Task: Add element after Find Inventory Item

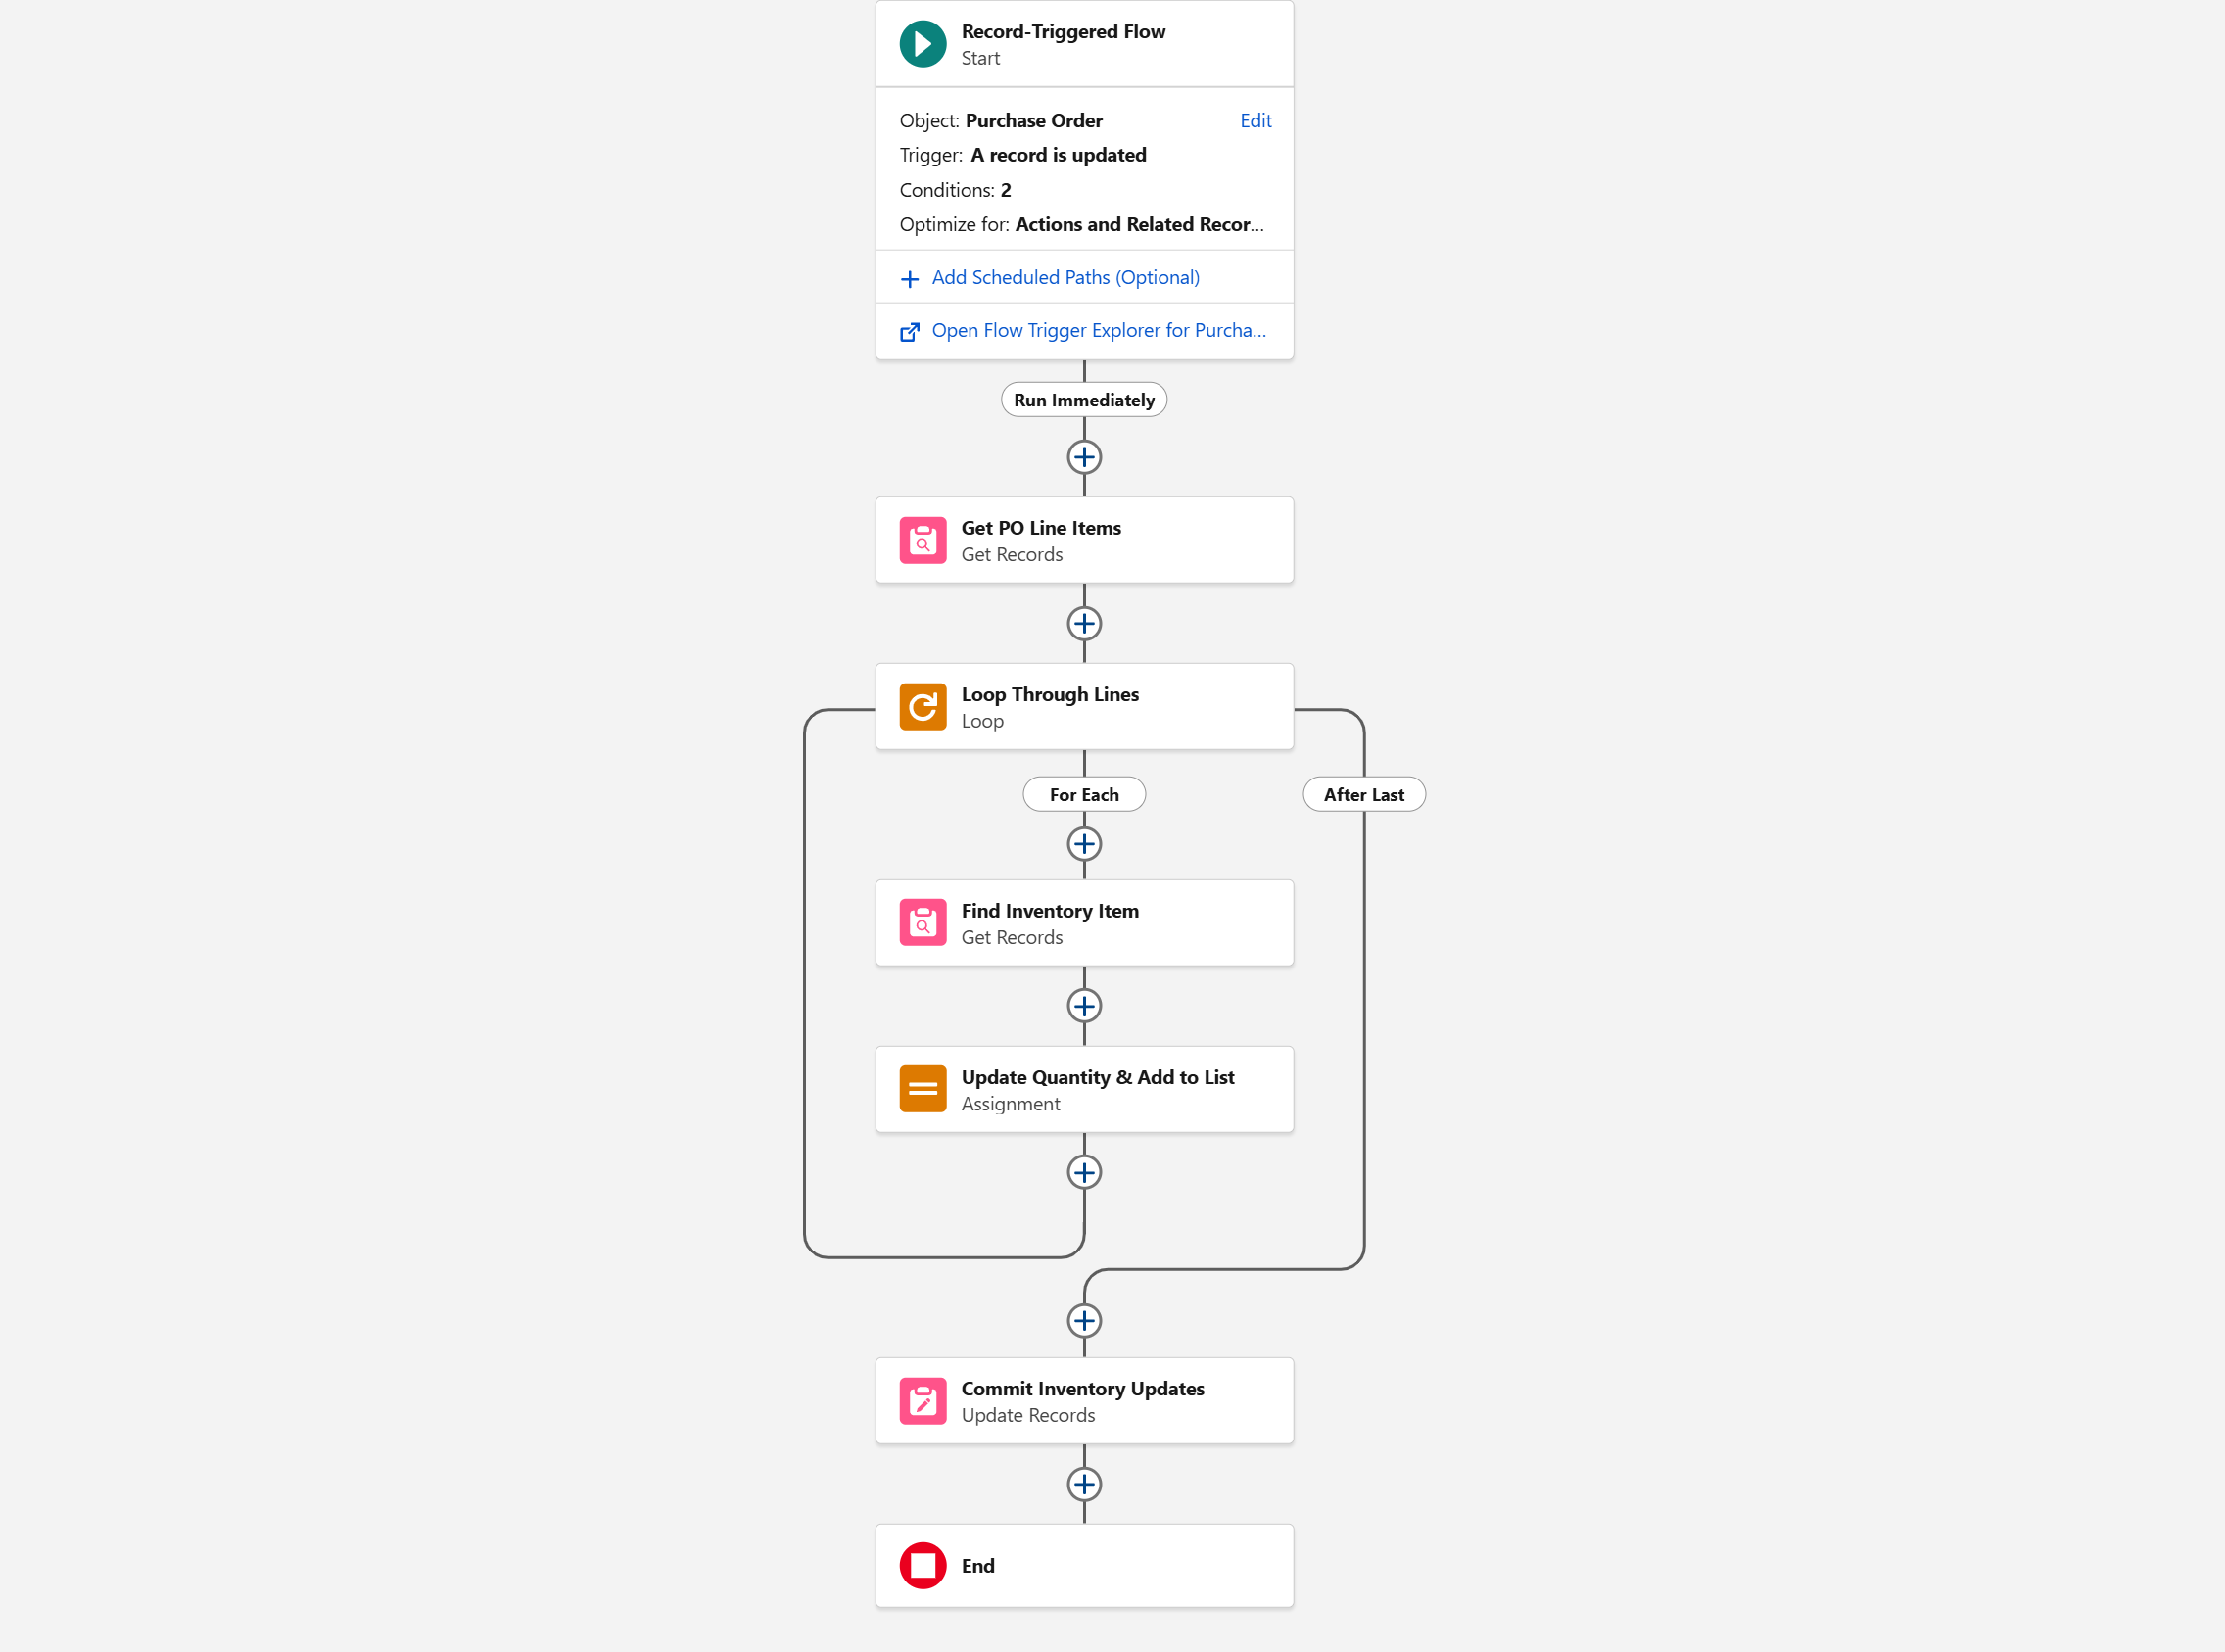Action: click(x=1084, y=1006)
